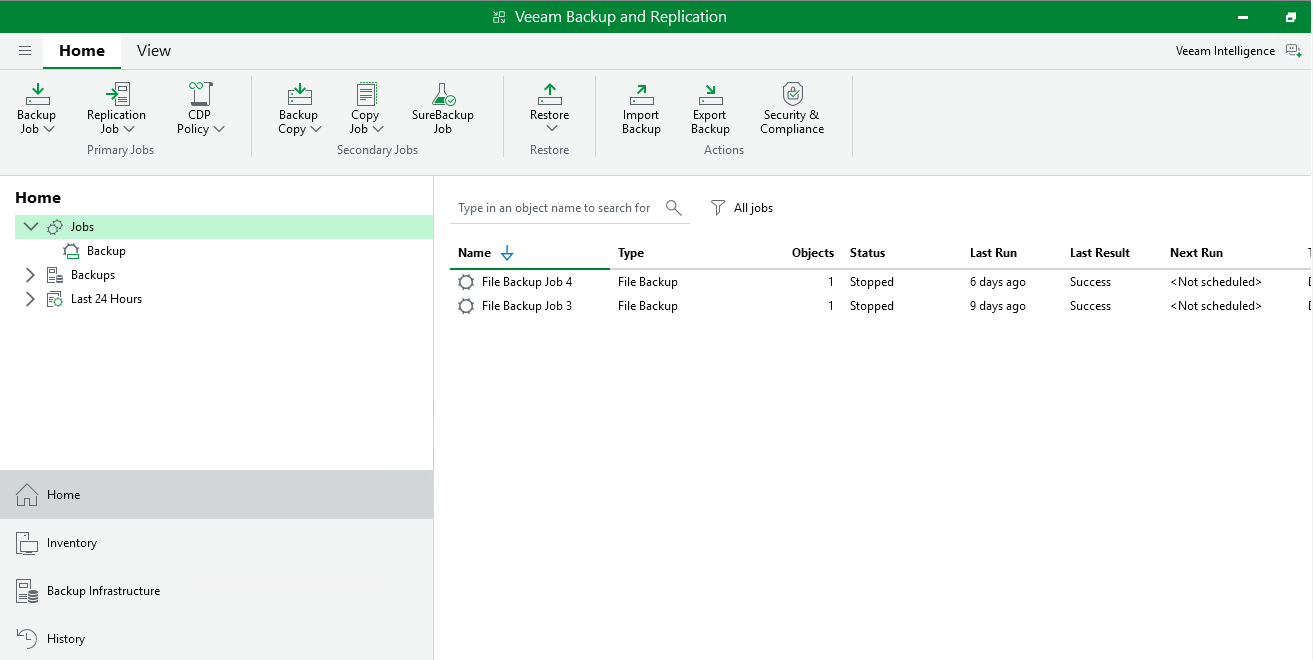Click the File Backup Job 4 row icon
The height and width of the screenshot is (660, 1313).
466,282
